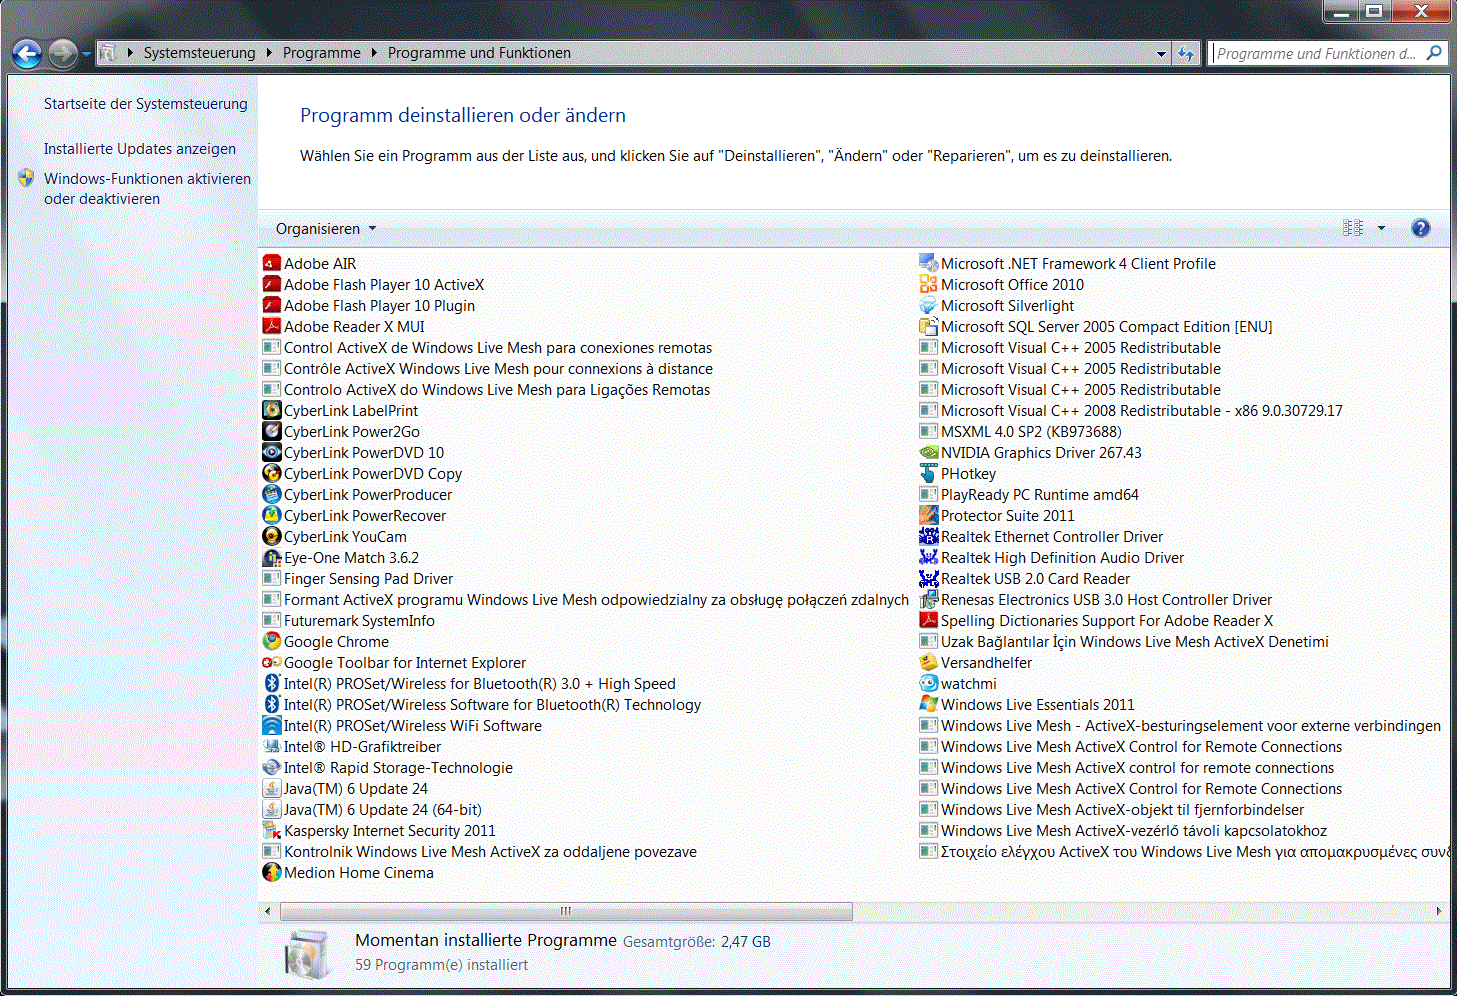Select the Intel Rapid Storage-Technologie icon

point(271,767)
